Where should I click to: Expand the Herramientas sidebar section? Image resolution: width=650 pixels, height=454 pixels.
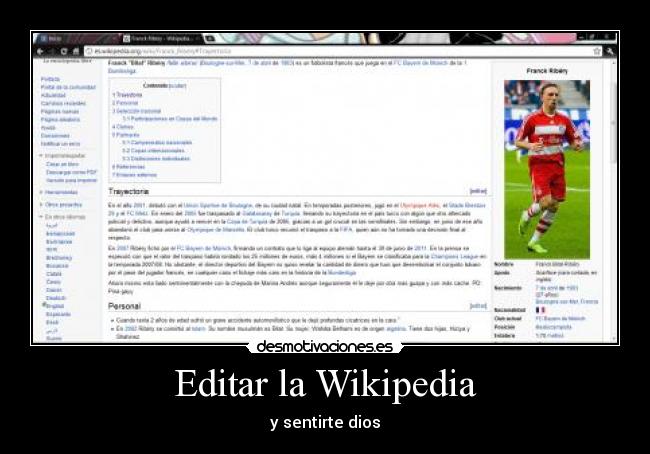click(59, 192)
